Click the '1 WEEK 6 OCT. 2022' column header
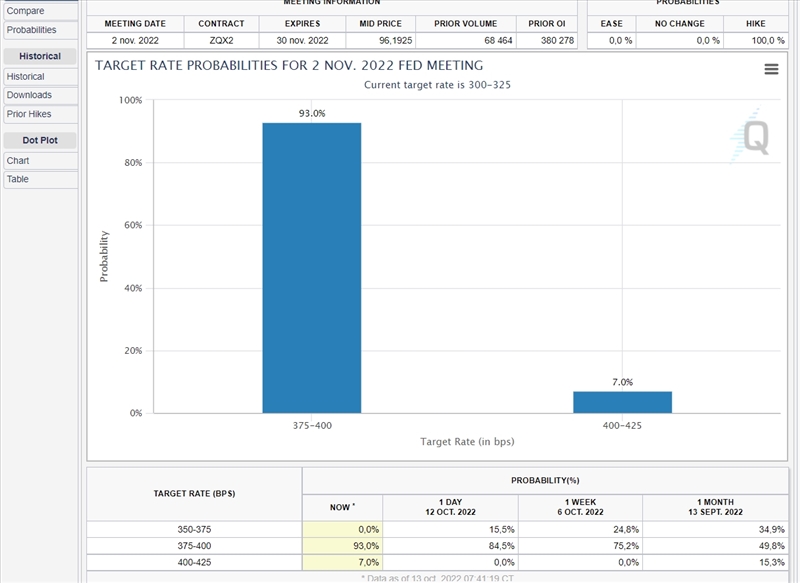Image resolution: width=800 pixels, height=583 pixels. point(580,508)
